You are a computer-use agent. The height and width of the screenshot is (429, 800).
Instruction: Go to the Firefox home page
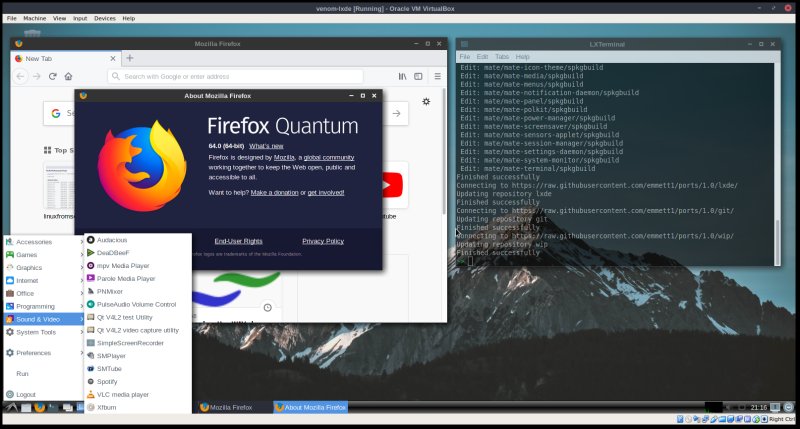tap(68, 77)
